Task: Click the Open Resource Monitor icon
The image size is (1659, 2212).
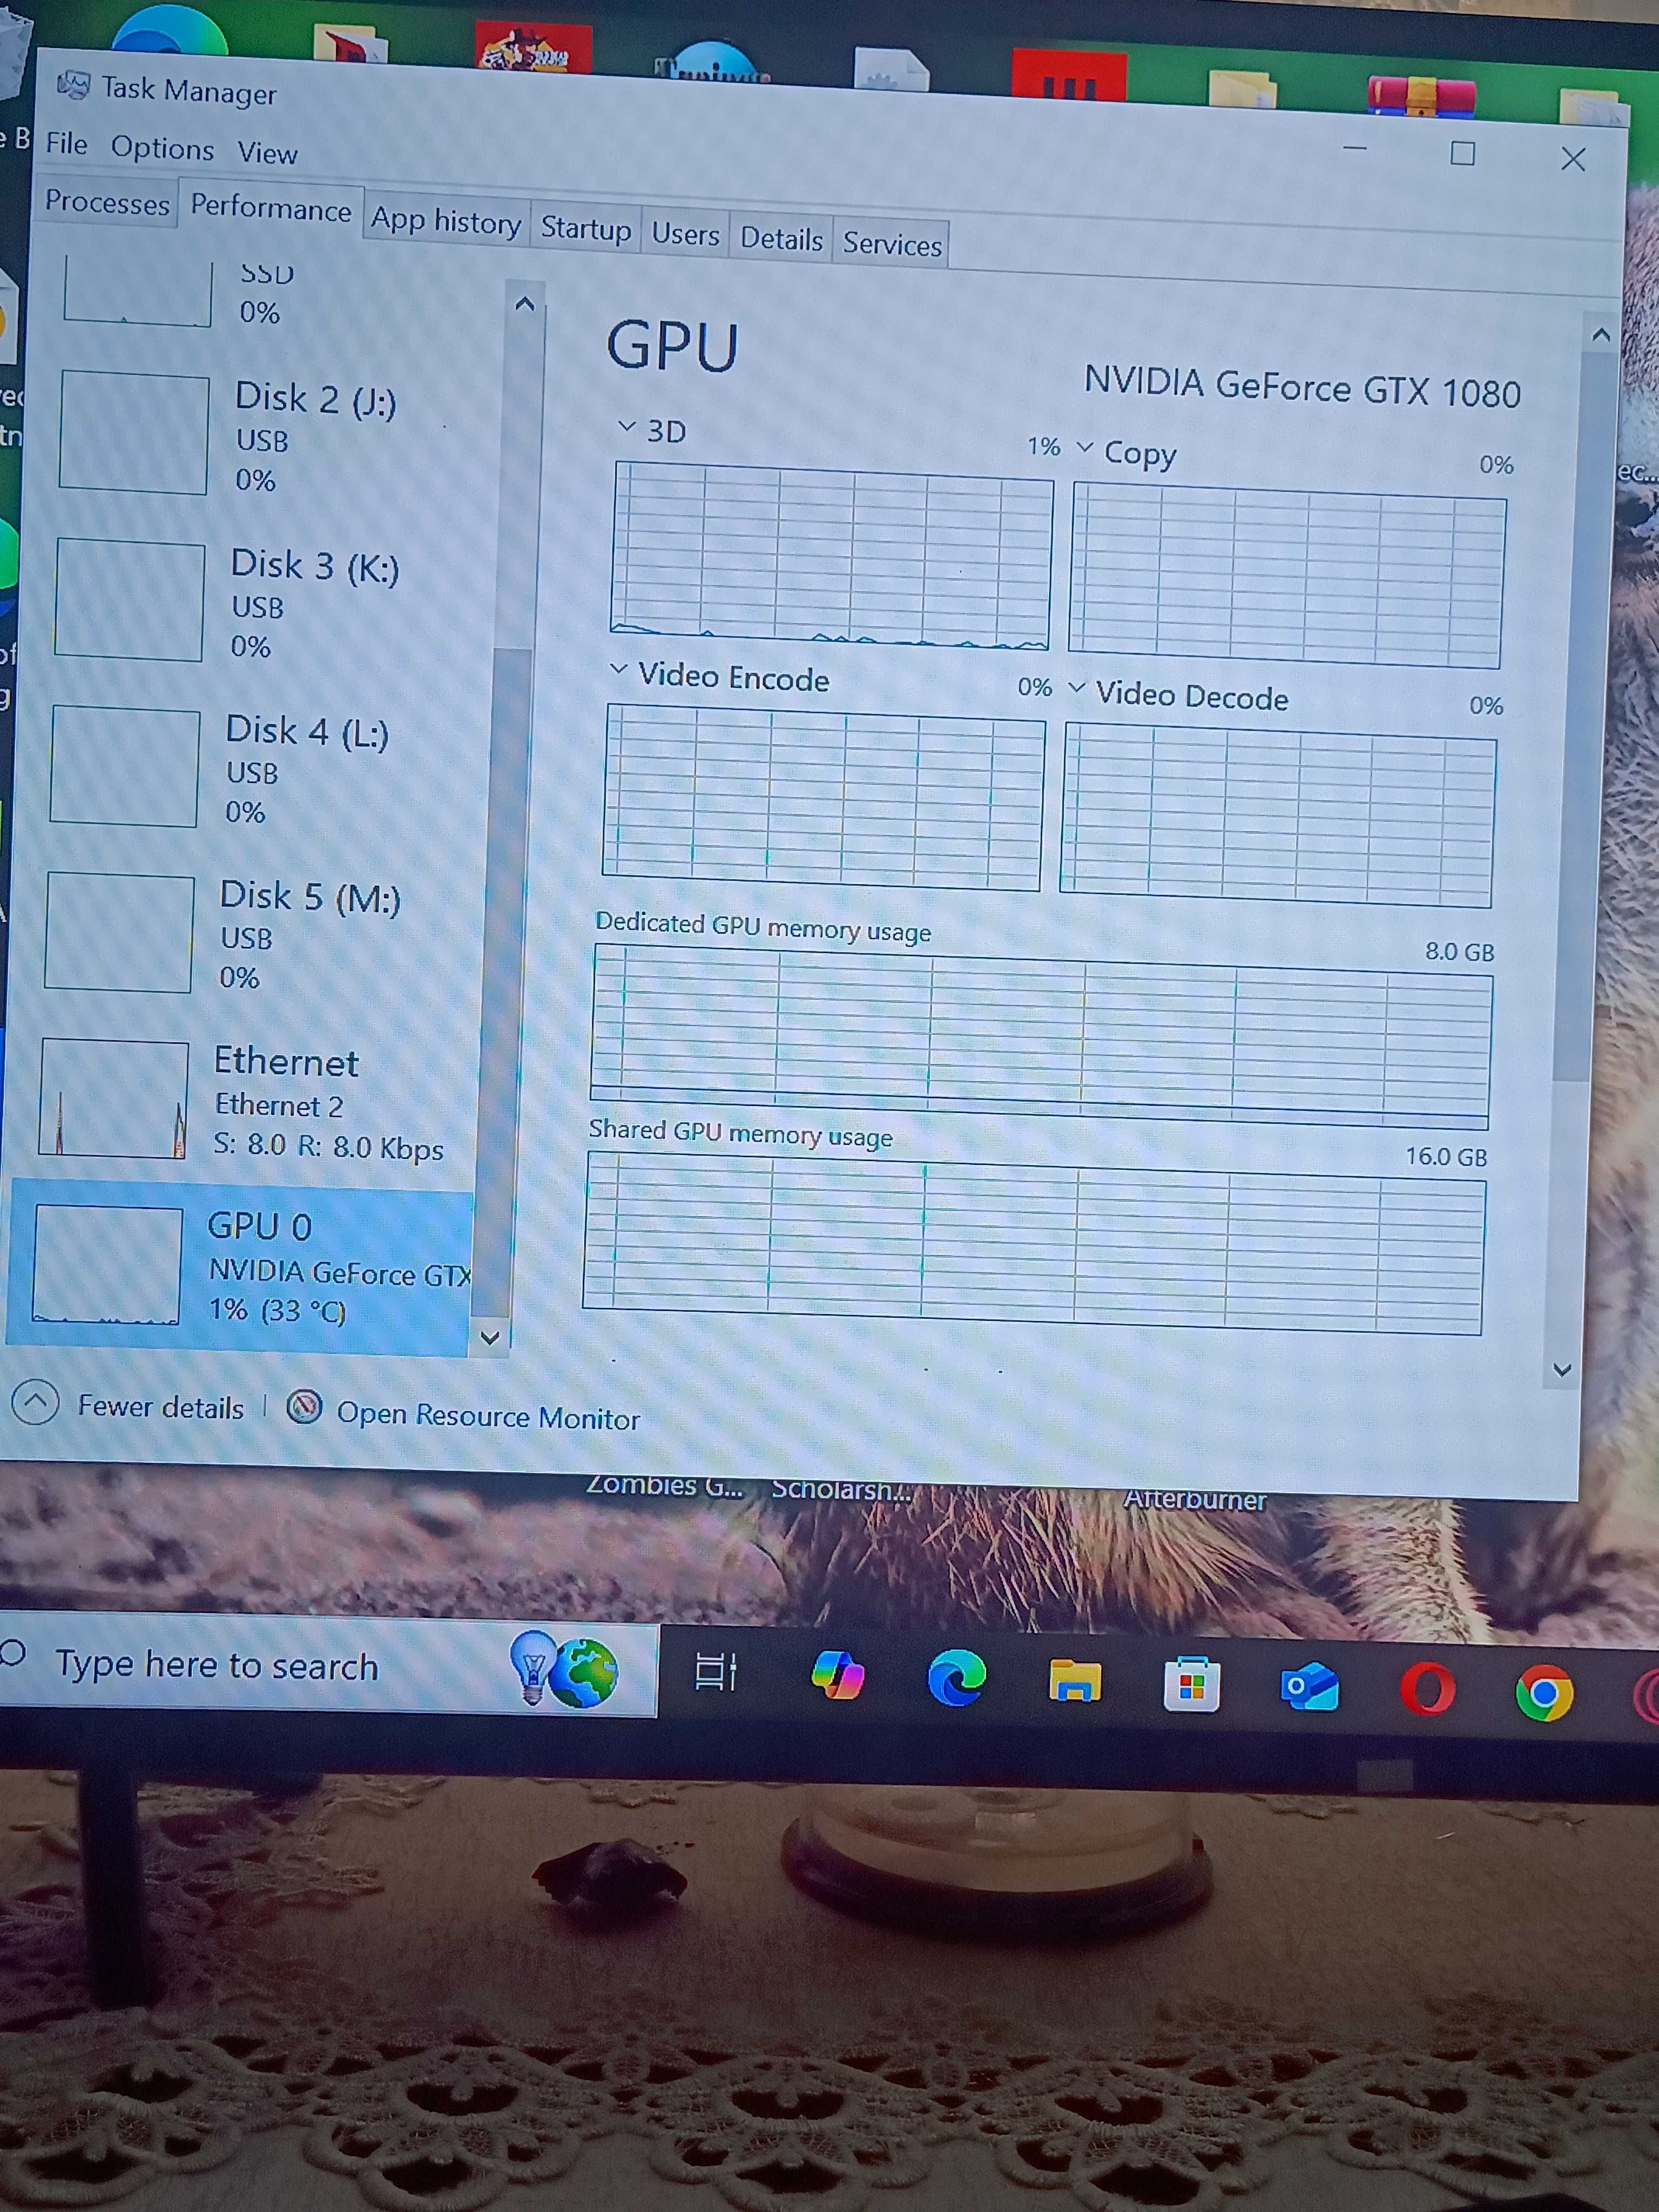Action: (304, 1407)
